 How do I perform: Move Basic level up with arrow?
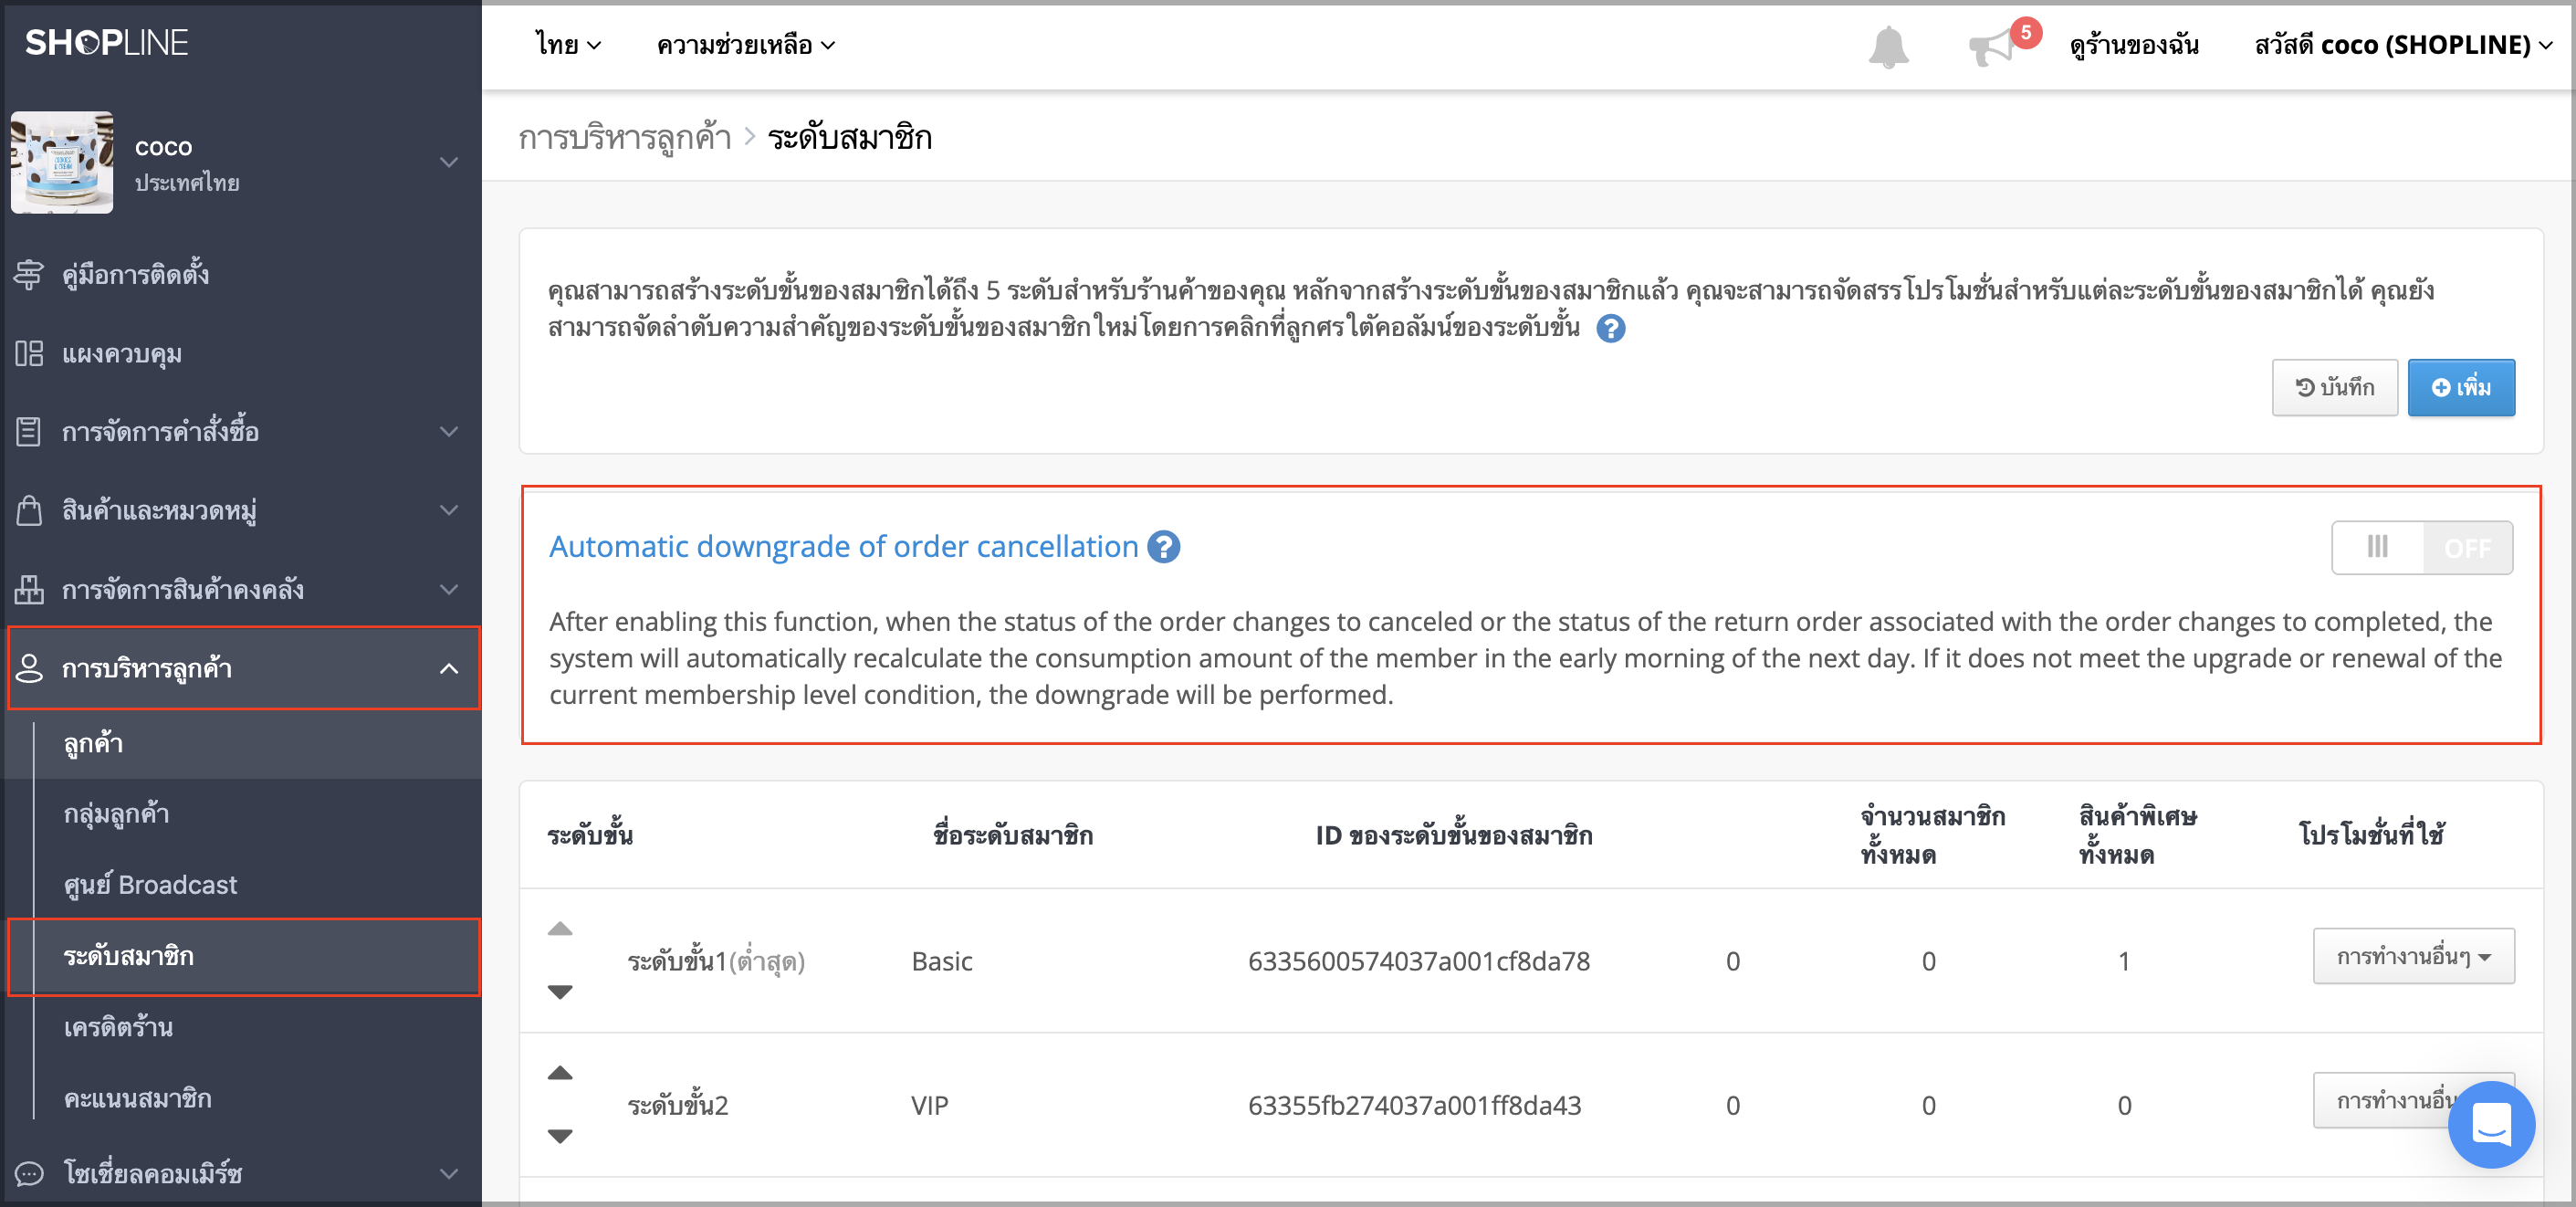click(560, 929)
